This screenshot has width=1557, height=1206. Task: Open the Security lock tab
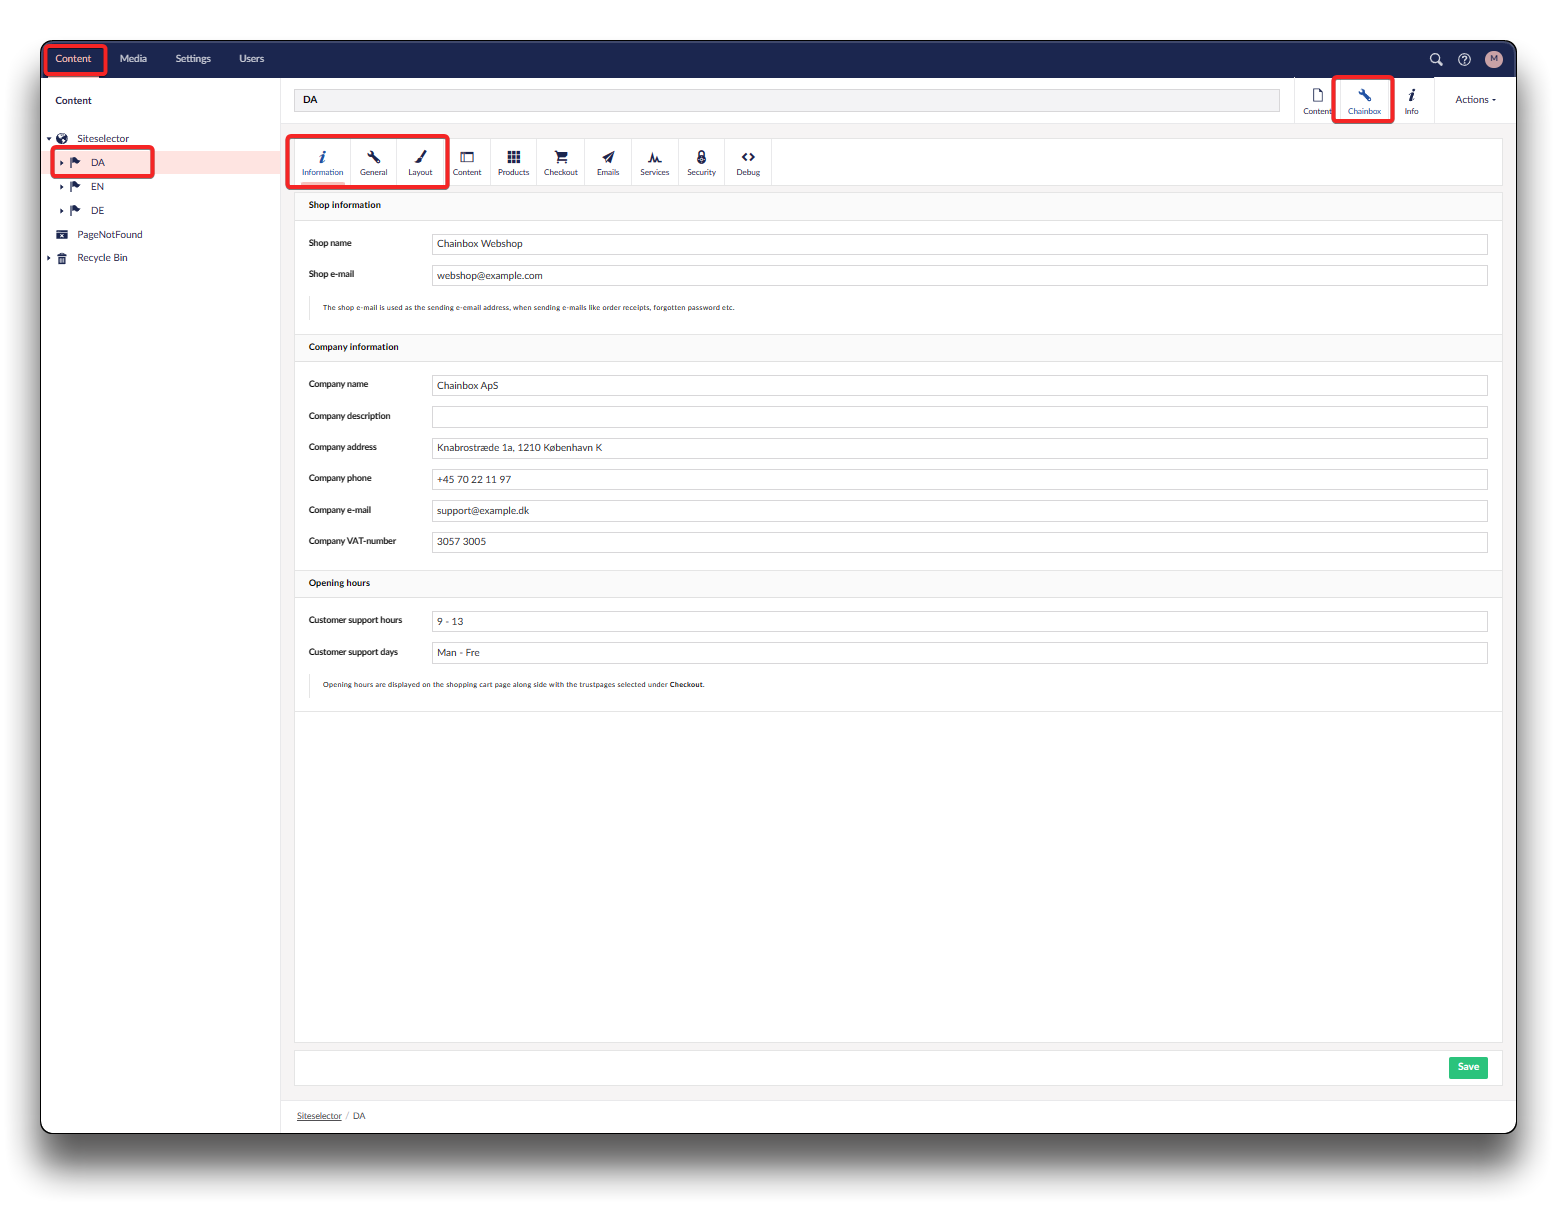pyautogui.click(x=701, y=162)
